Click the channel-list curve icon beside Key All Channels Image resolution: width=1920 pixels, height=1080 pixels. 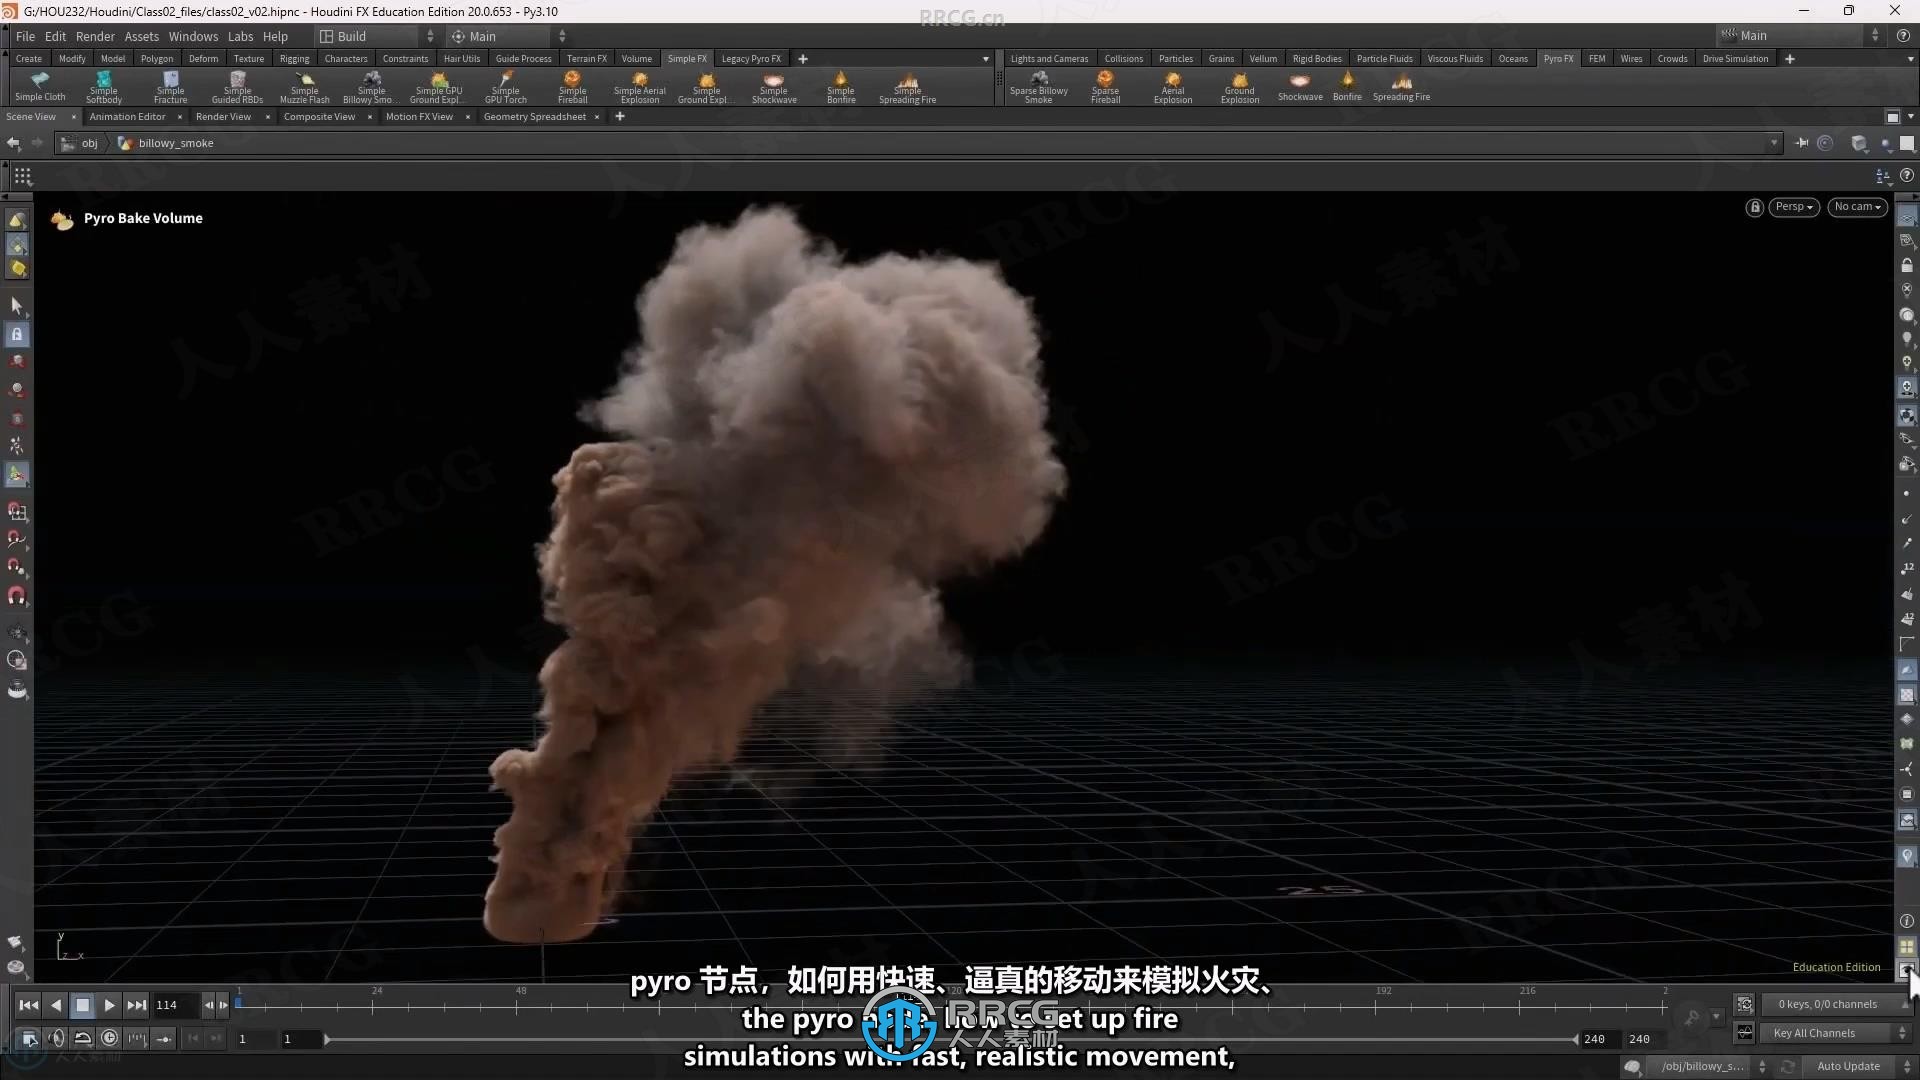1745,1033
